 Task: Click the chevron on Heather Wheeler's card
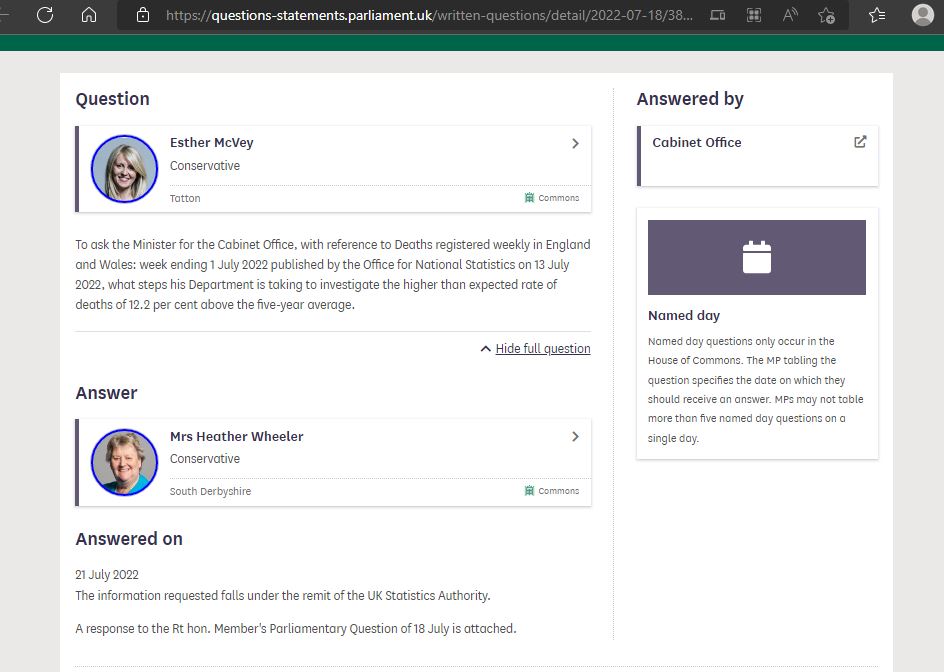[x=576, y=437]
